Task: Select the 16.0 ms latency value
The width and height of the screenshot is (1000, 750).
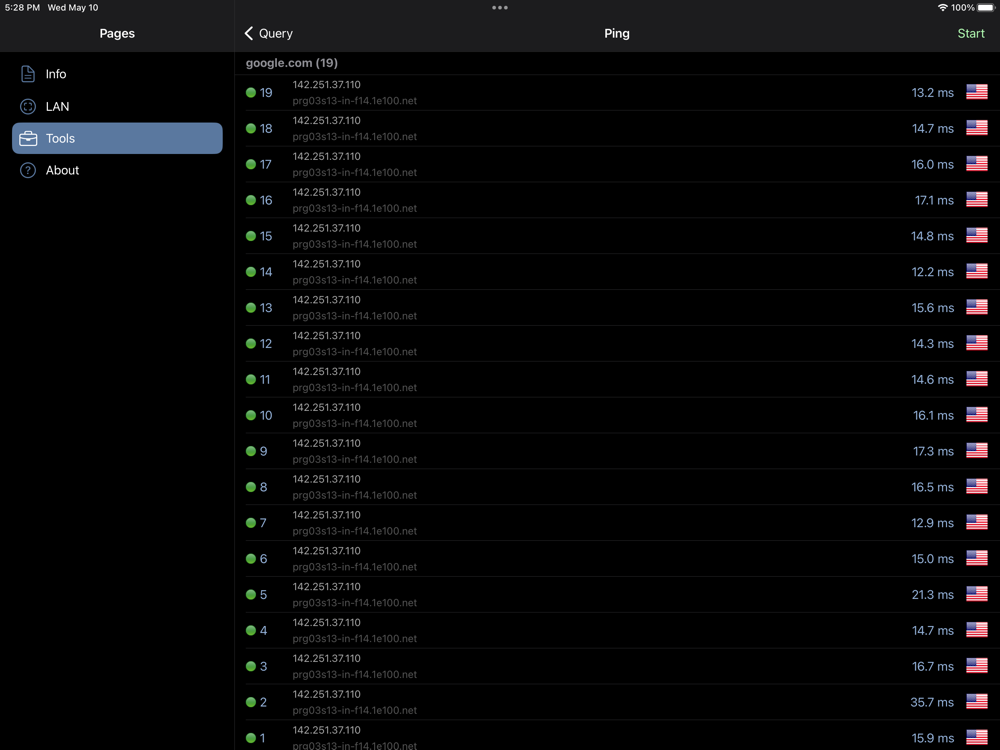Action: (932, 164)
